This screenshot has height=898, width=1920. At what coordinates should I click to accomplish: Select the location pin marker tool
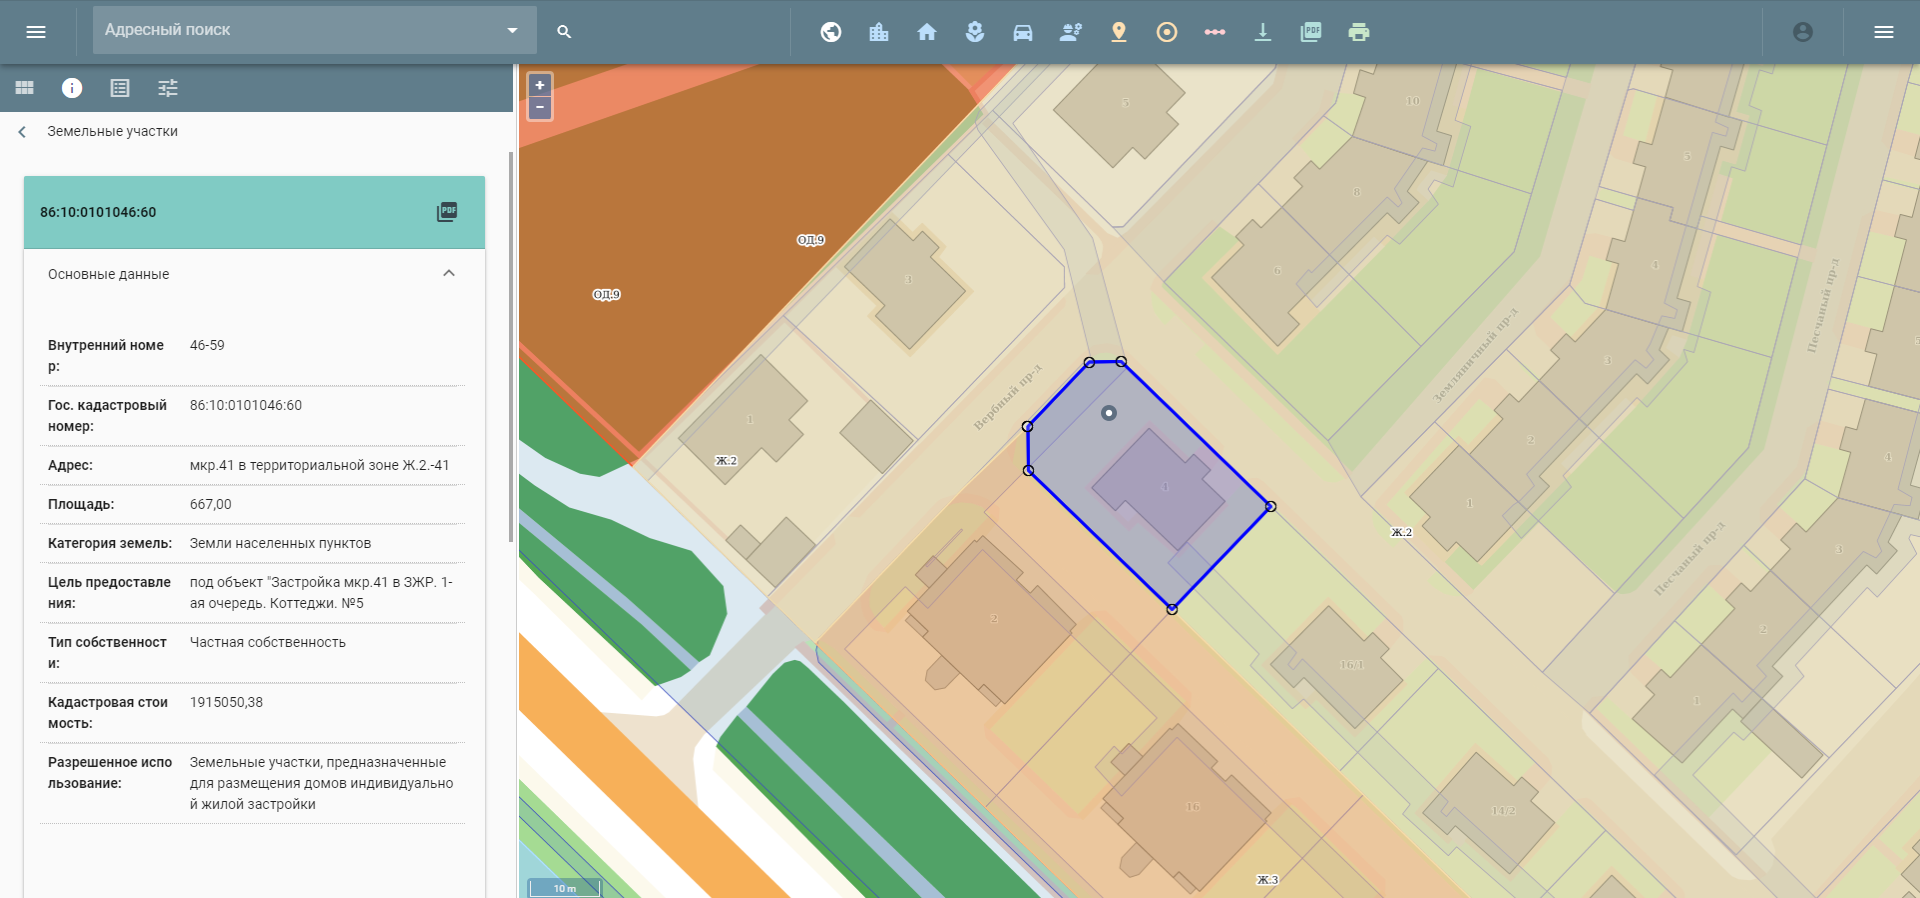click(1118, 32)
